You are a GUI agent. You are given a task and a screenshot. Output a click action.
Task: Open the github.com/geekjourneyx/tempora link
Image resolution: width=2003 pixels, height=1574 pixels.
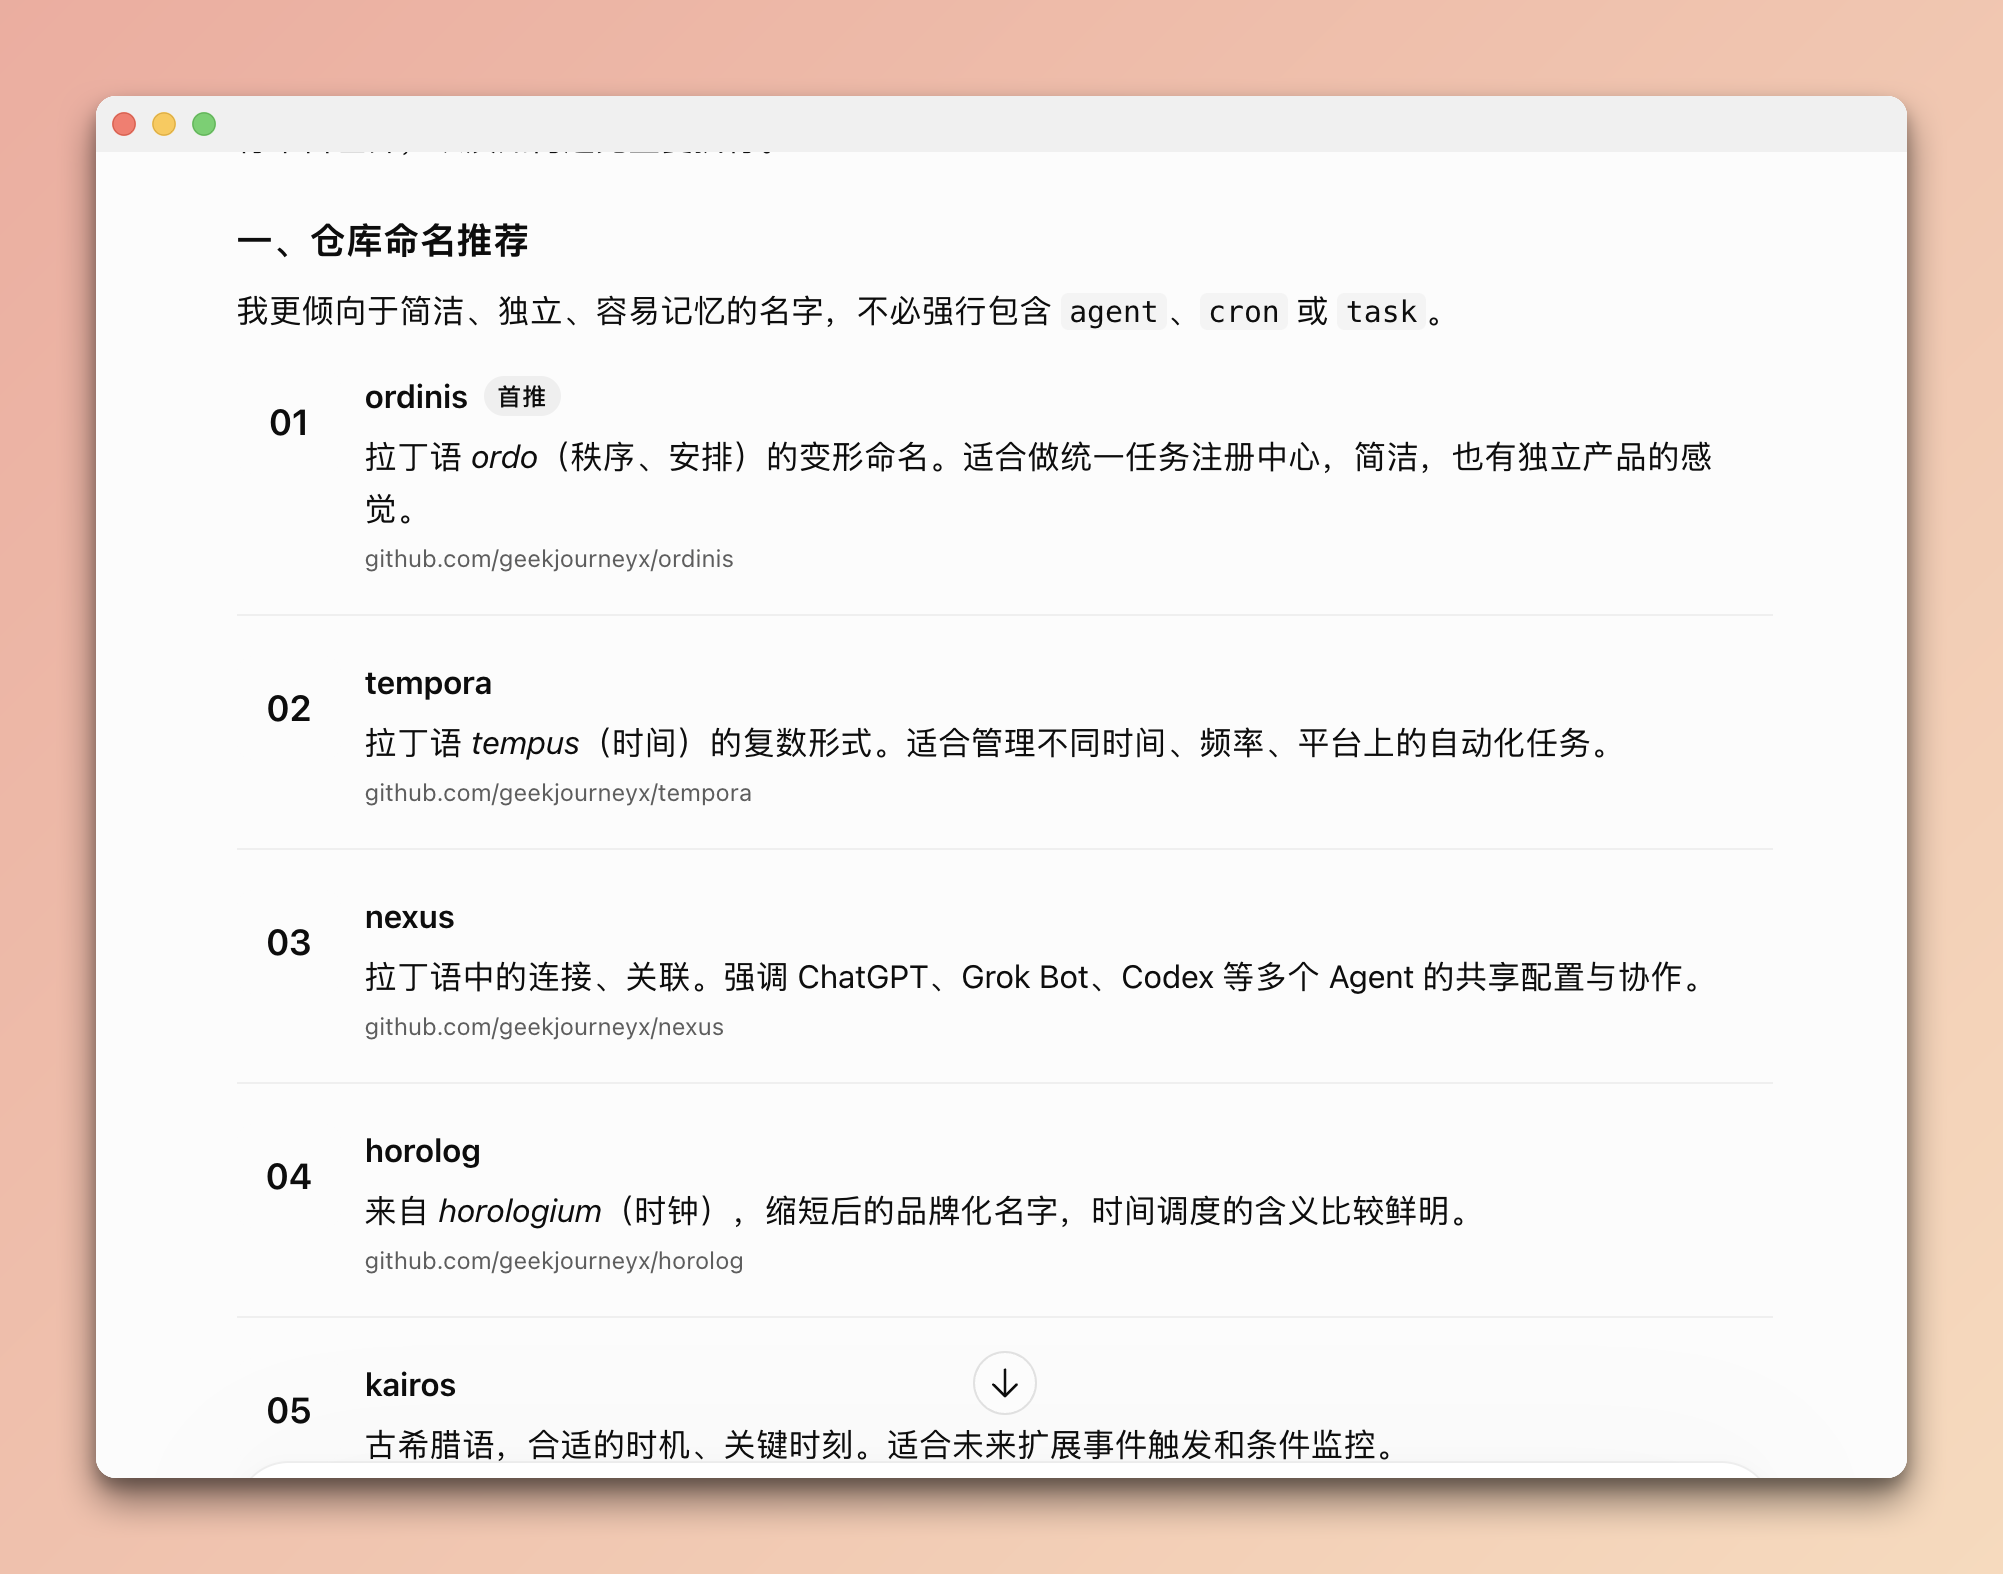[558, 793]
